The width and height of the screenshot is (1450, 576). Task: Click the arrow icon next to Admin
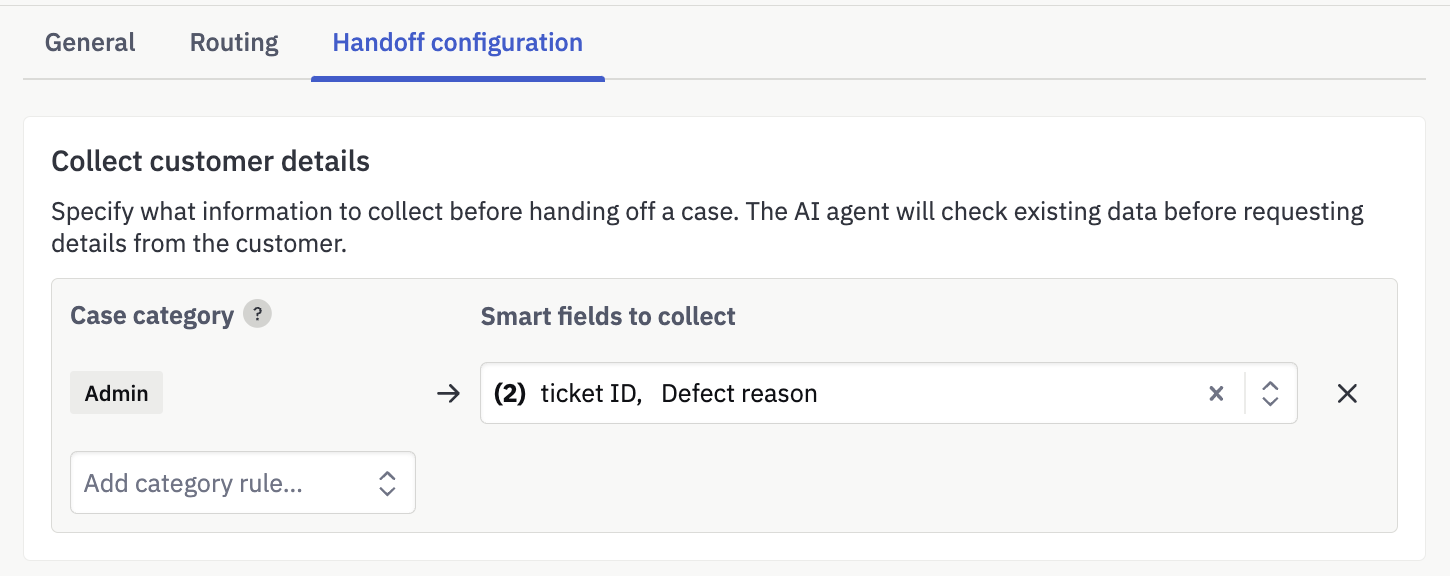[x=449, y=394]
